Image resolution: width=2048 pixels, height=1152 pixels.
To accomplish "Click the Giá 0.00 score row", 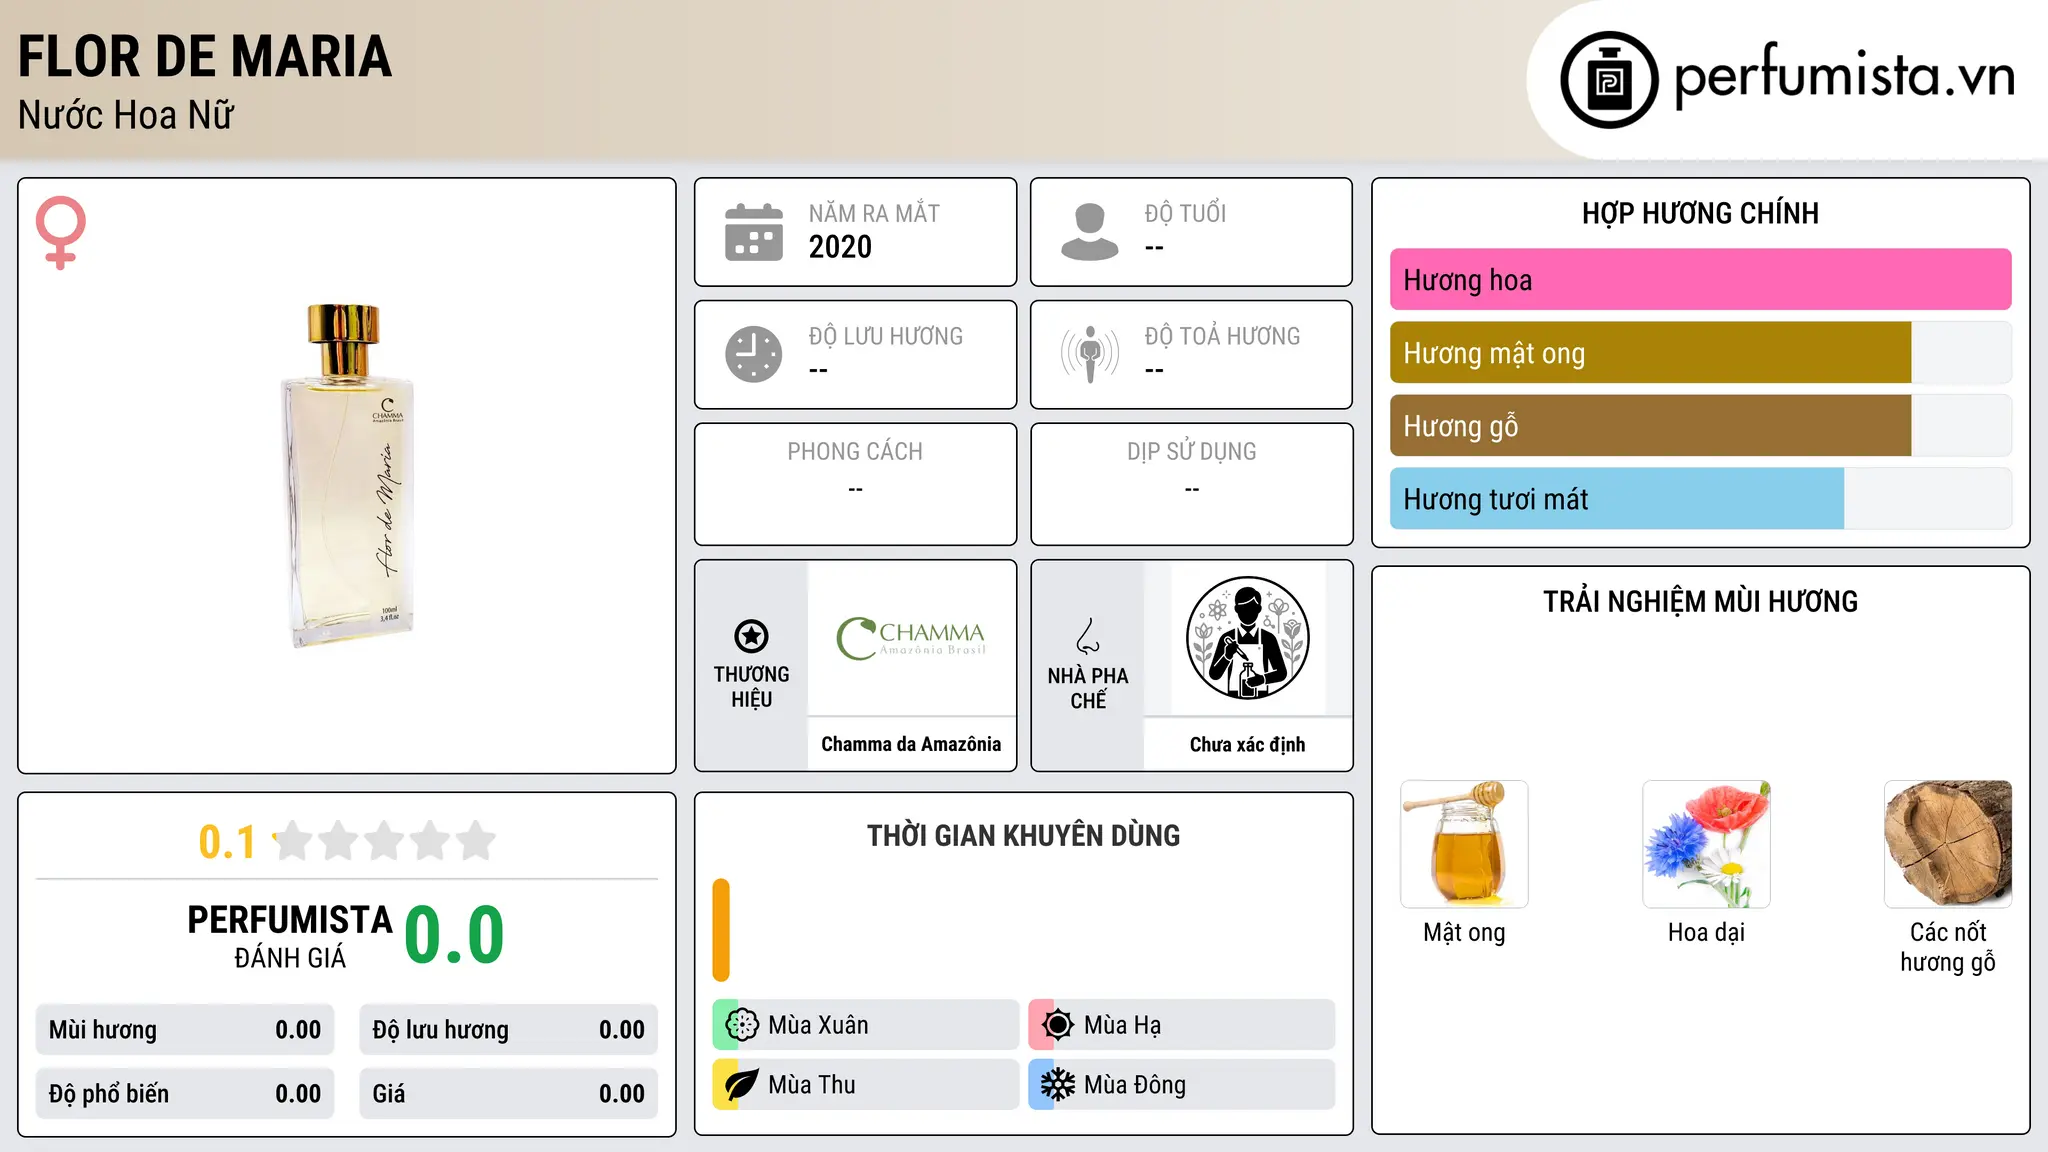I will tap(508, 1094).
